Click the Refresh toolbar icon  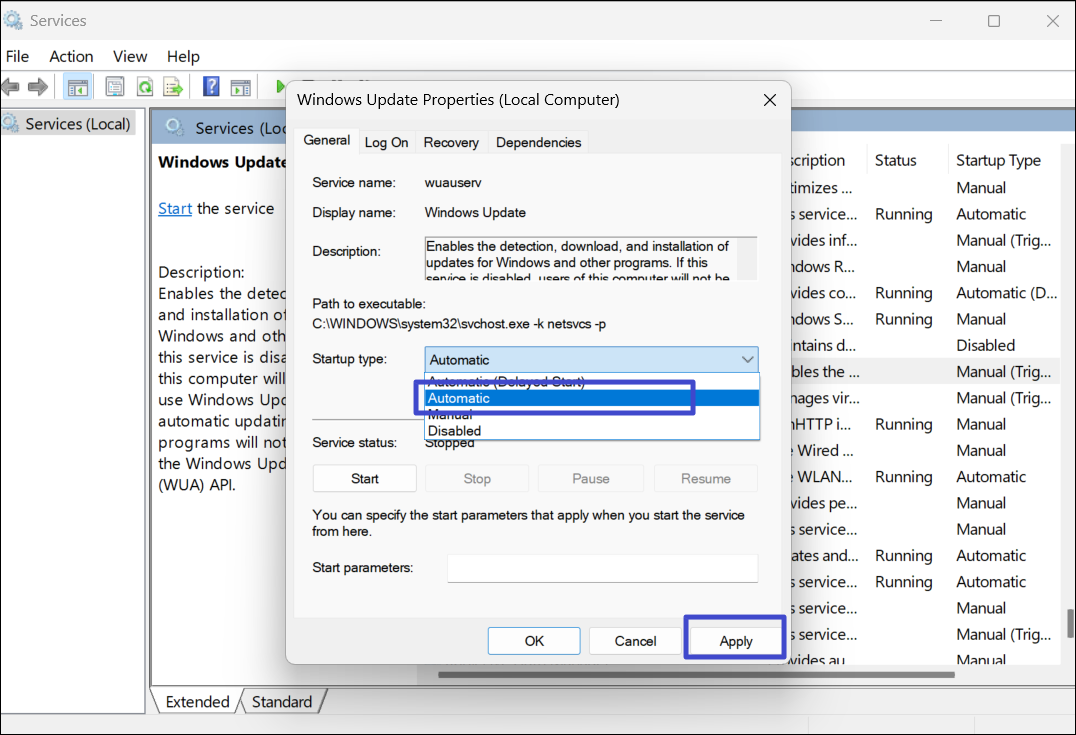[x=145, y=87]
